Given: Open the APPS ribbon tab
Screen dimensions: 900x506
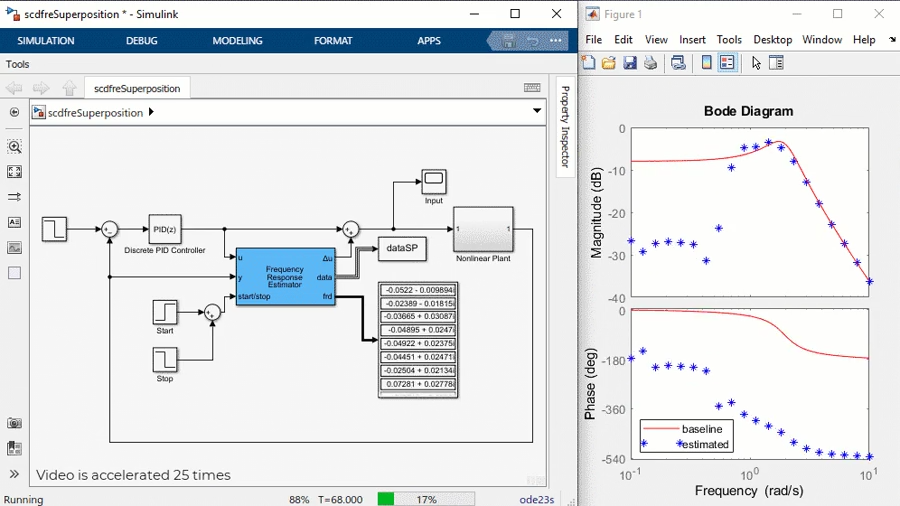Looking at the screenshot, I should (429, 41).
